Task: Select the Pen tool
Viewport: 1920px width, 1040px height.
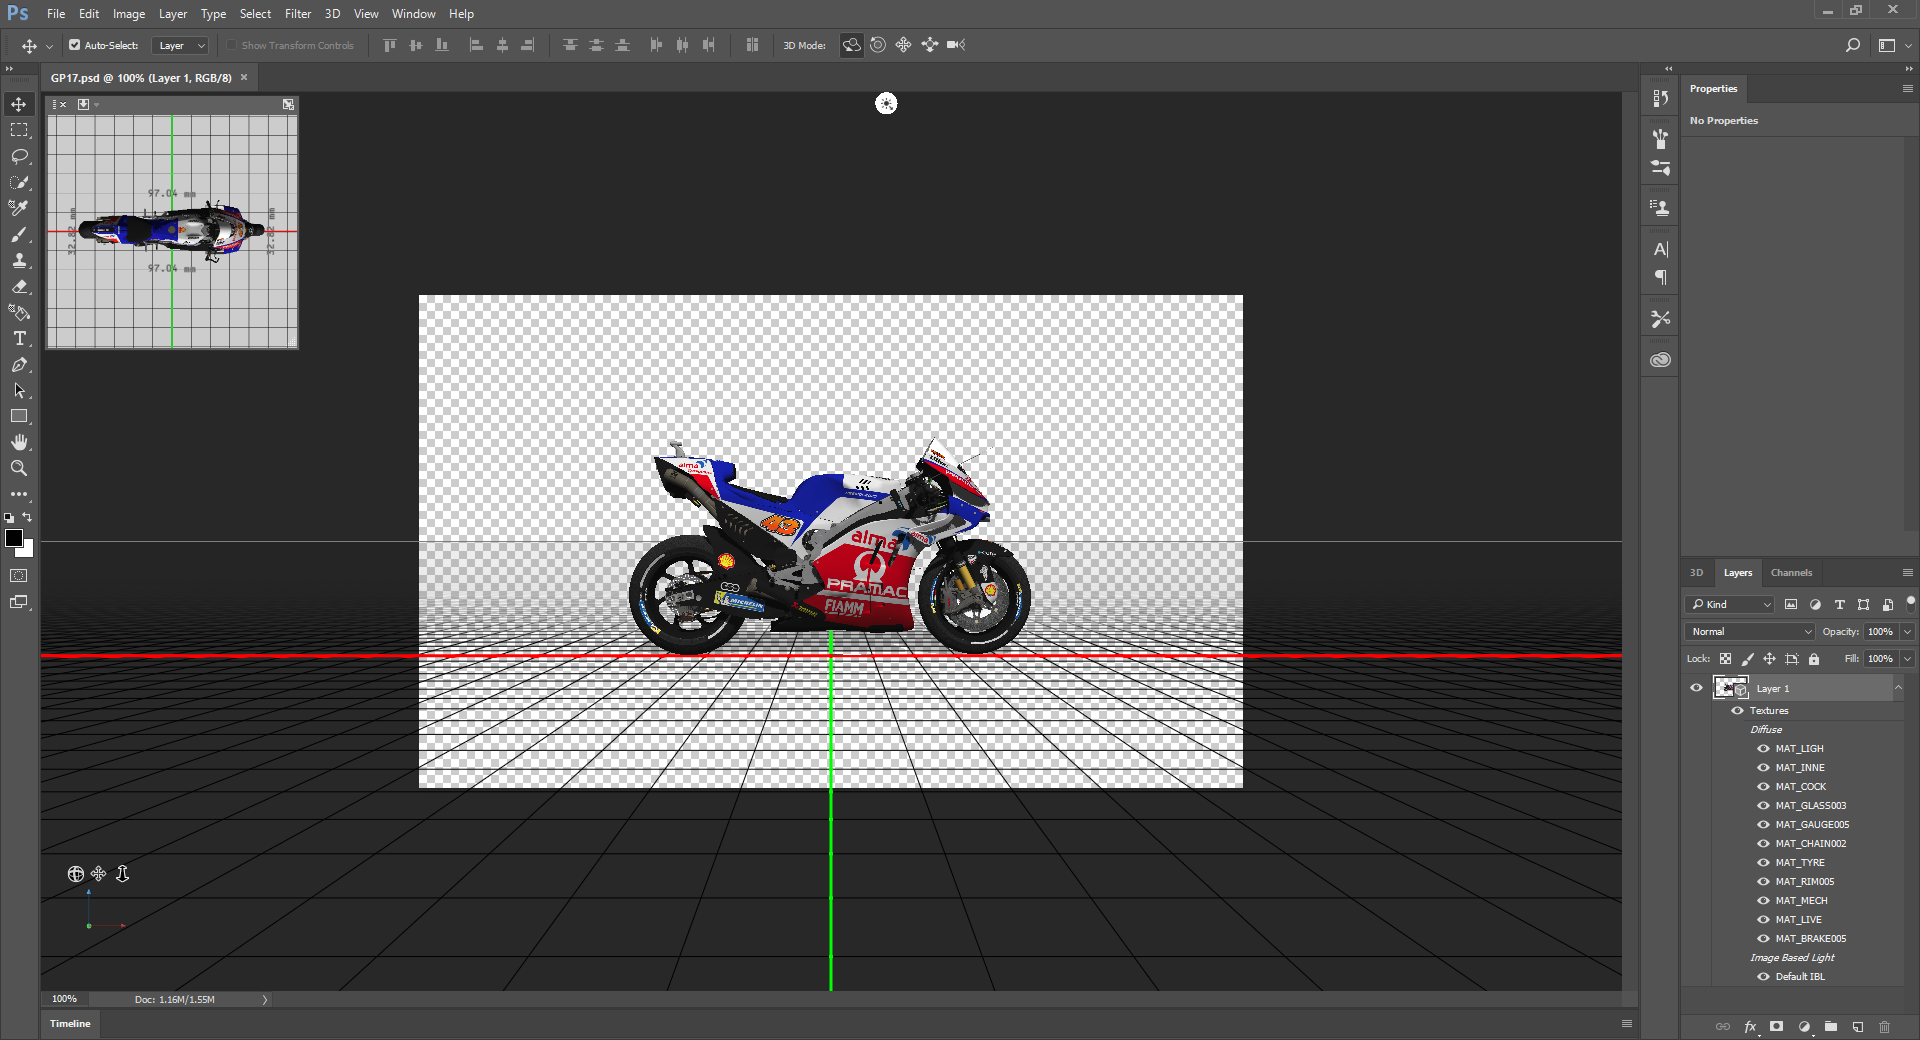Action: click(x=19, y=364)
